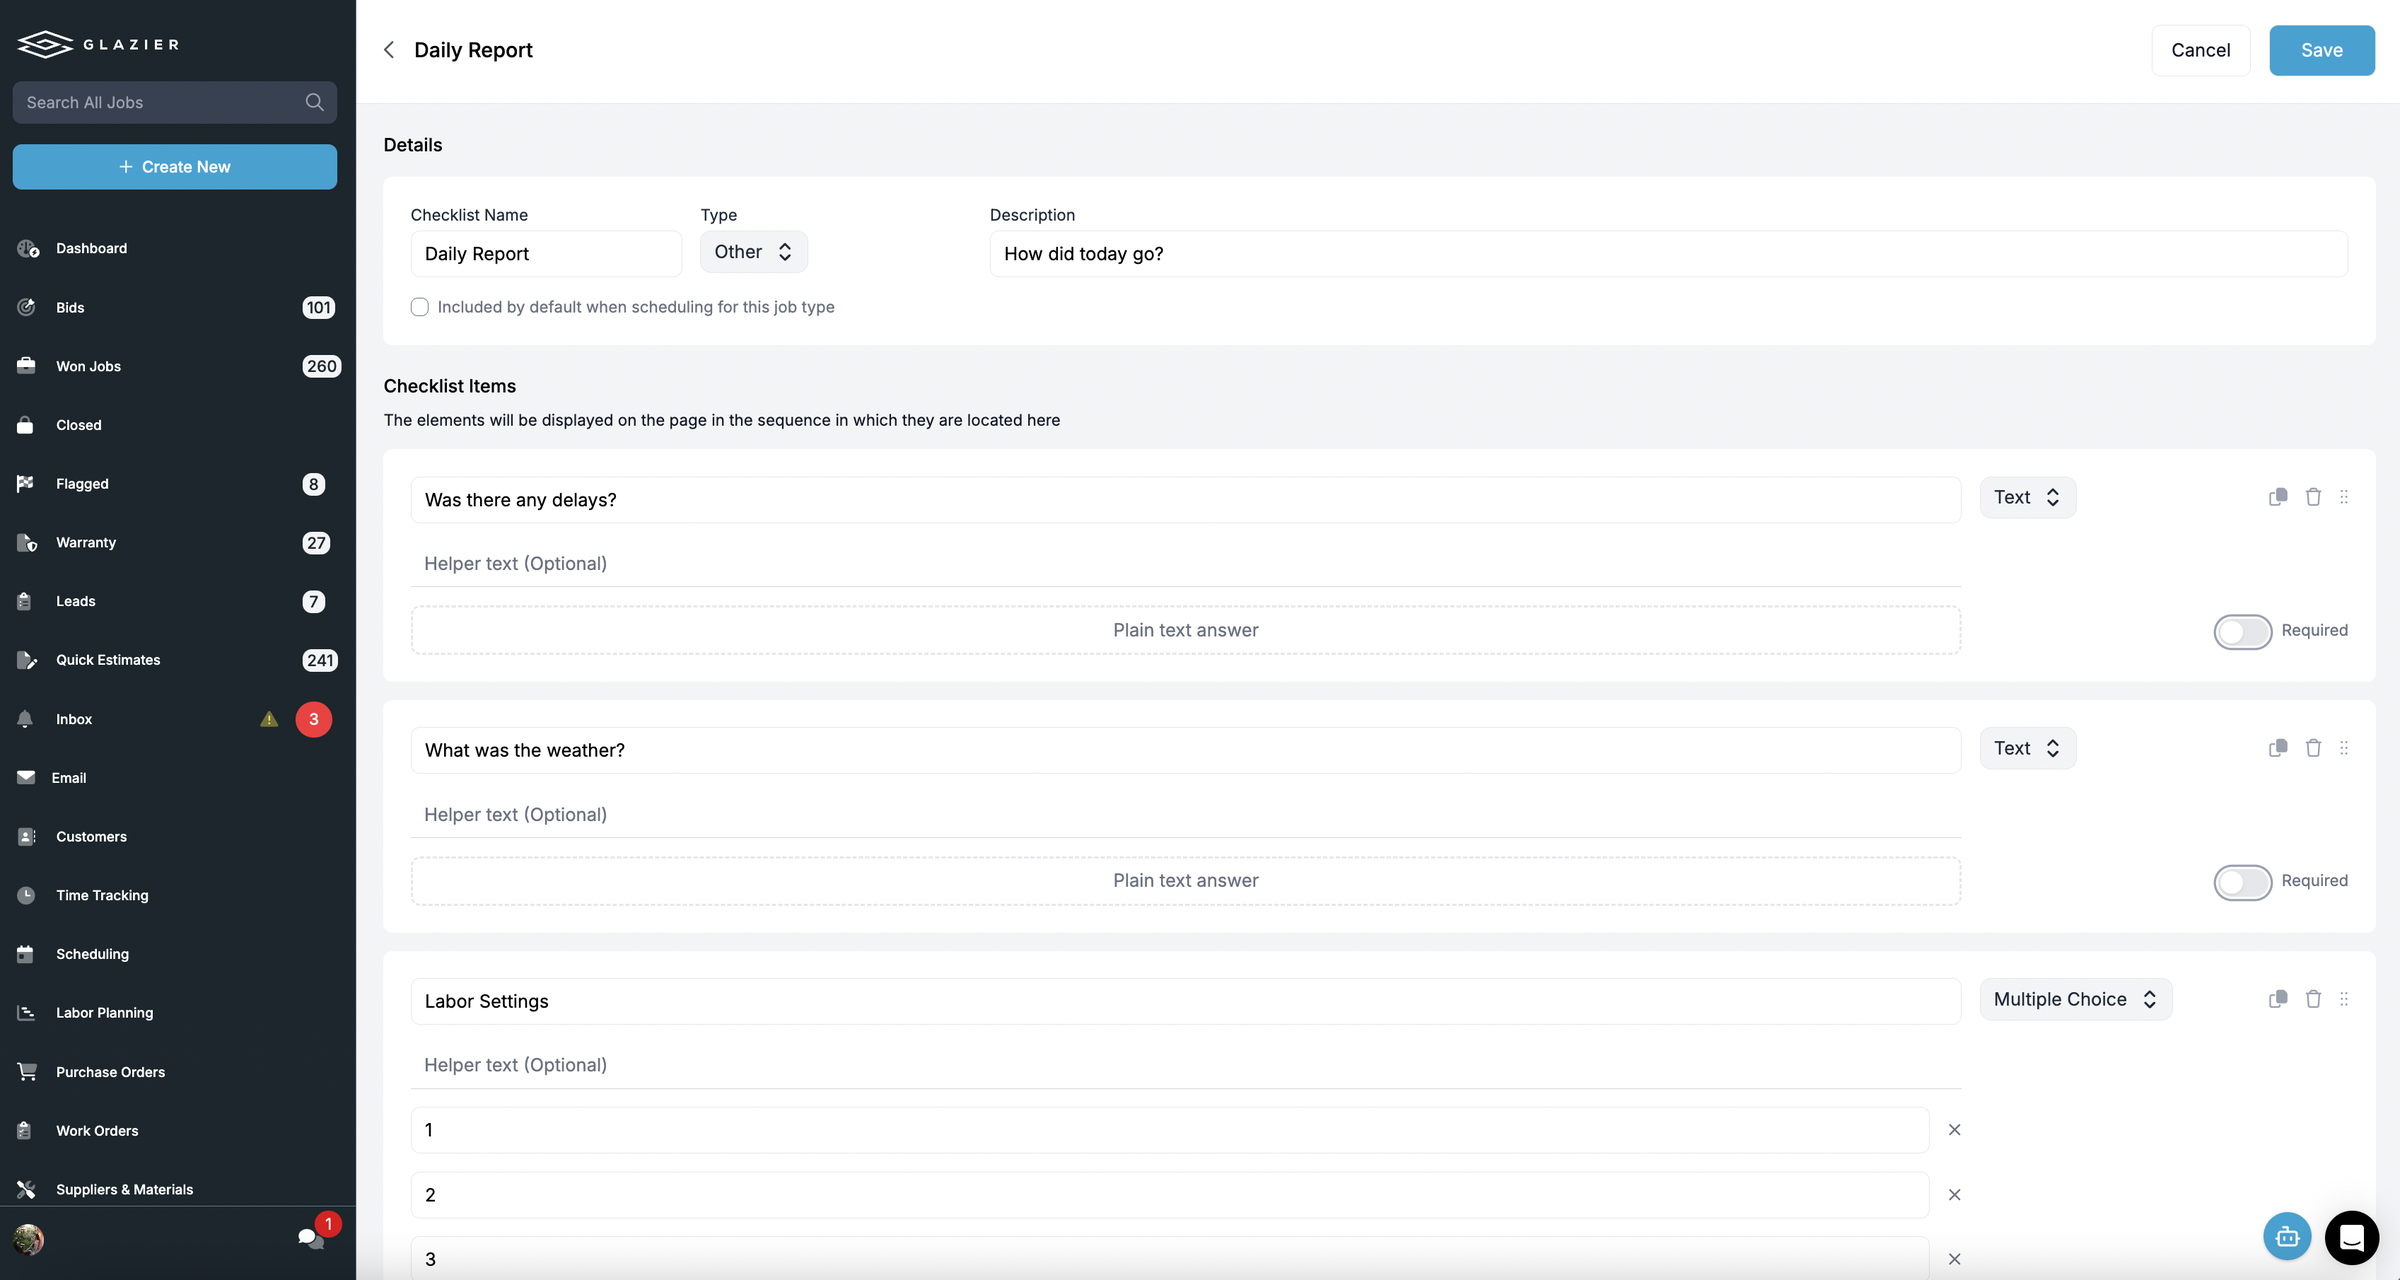The width and height of the screenshot is (2400, 1280).
Task: Click the user avatar in sidebar footer
Action: coord(28,1239)
